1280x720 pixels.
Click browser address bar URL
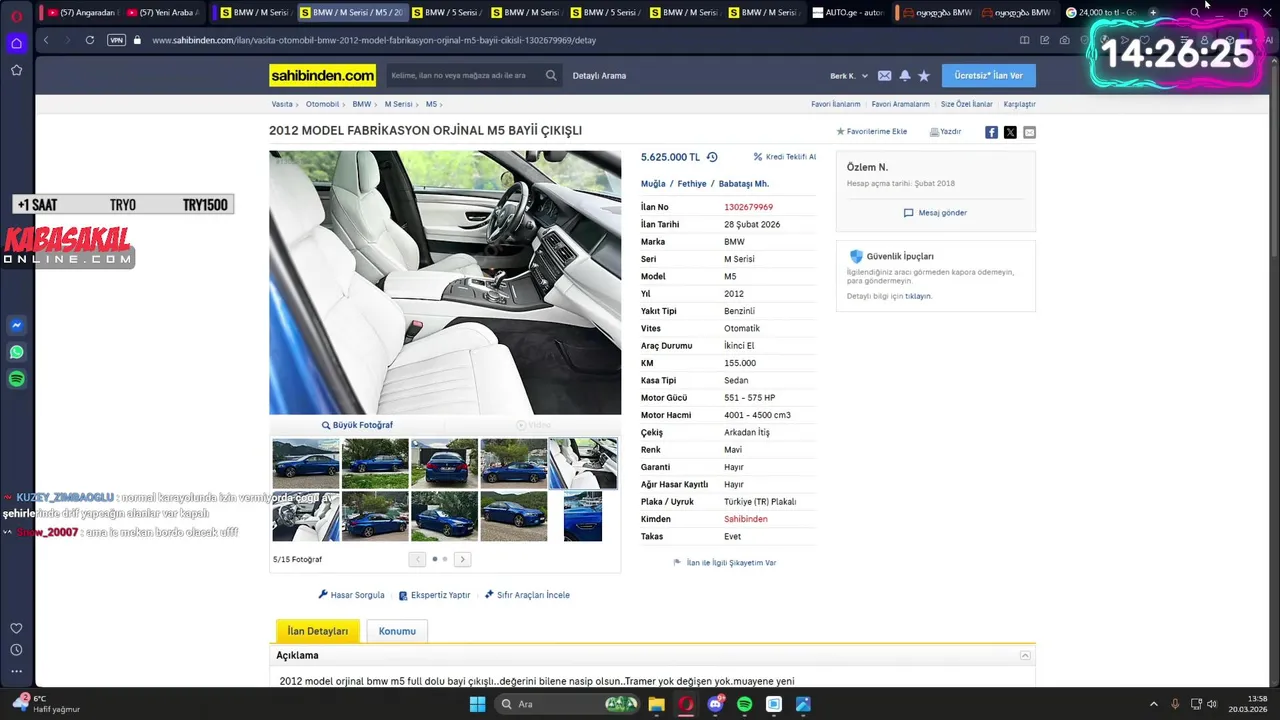pos(374,41)
